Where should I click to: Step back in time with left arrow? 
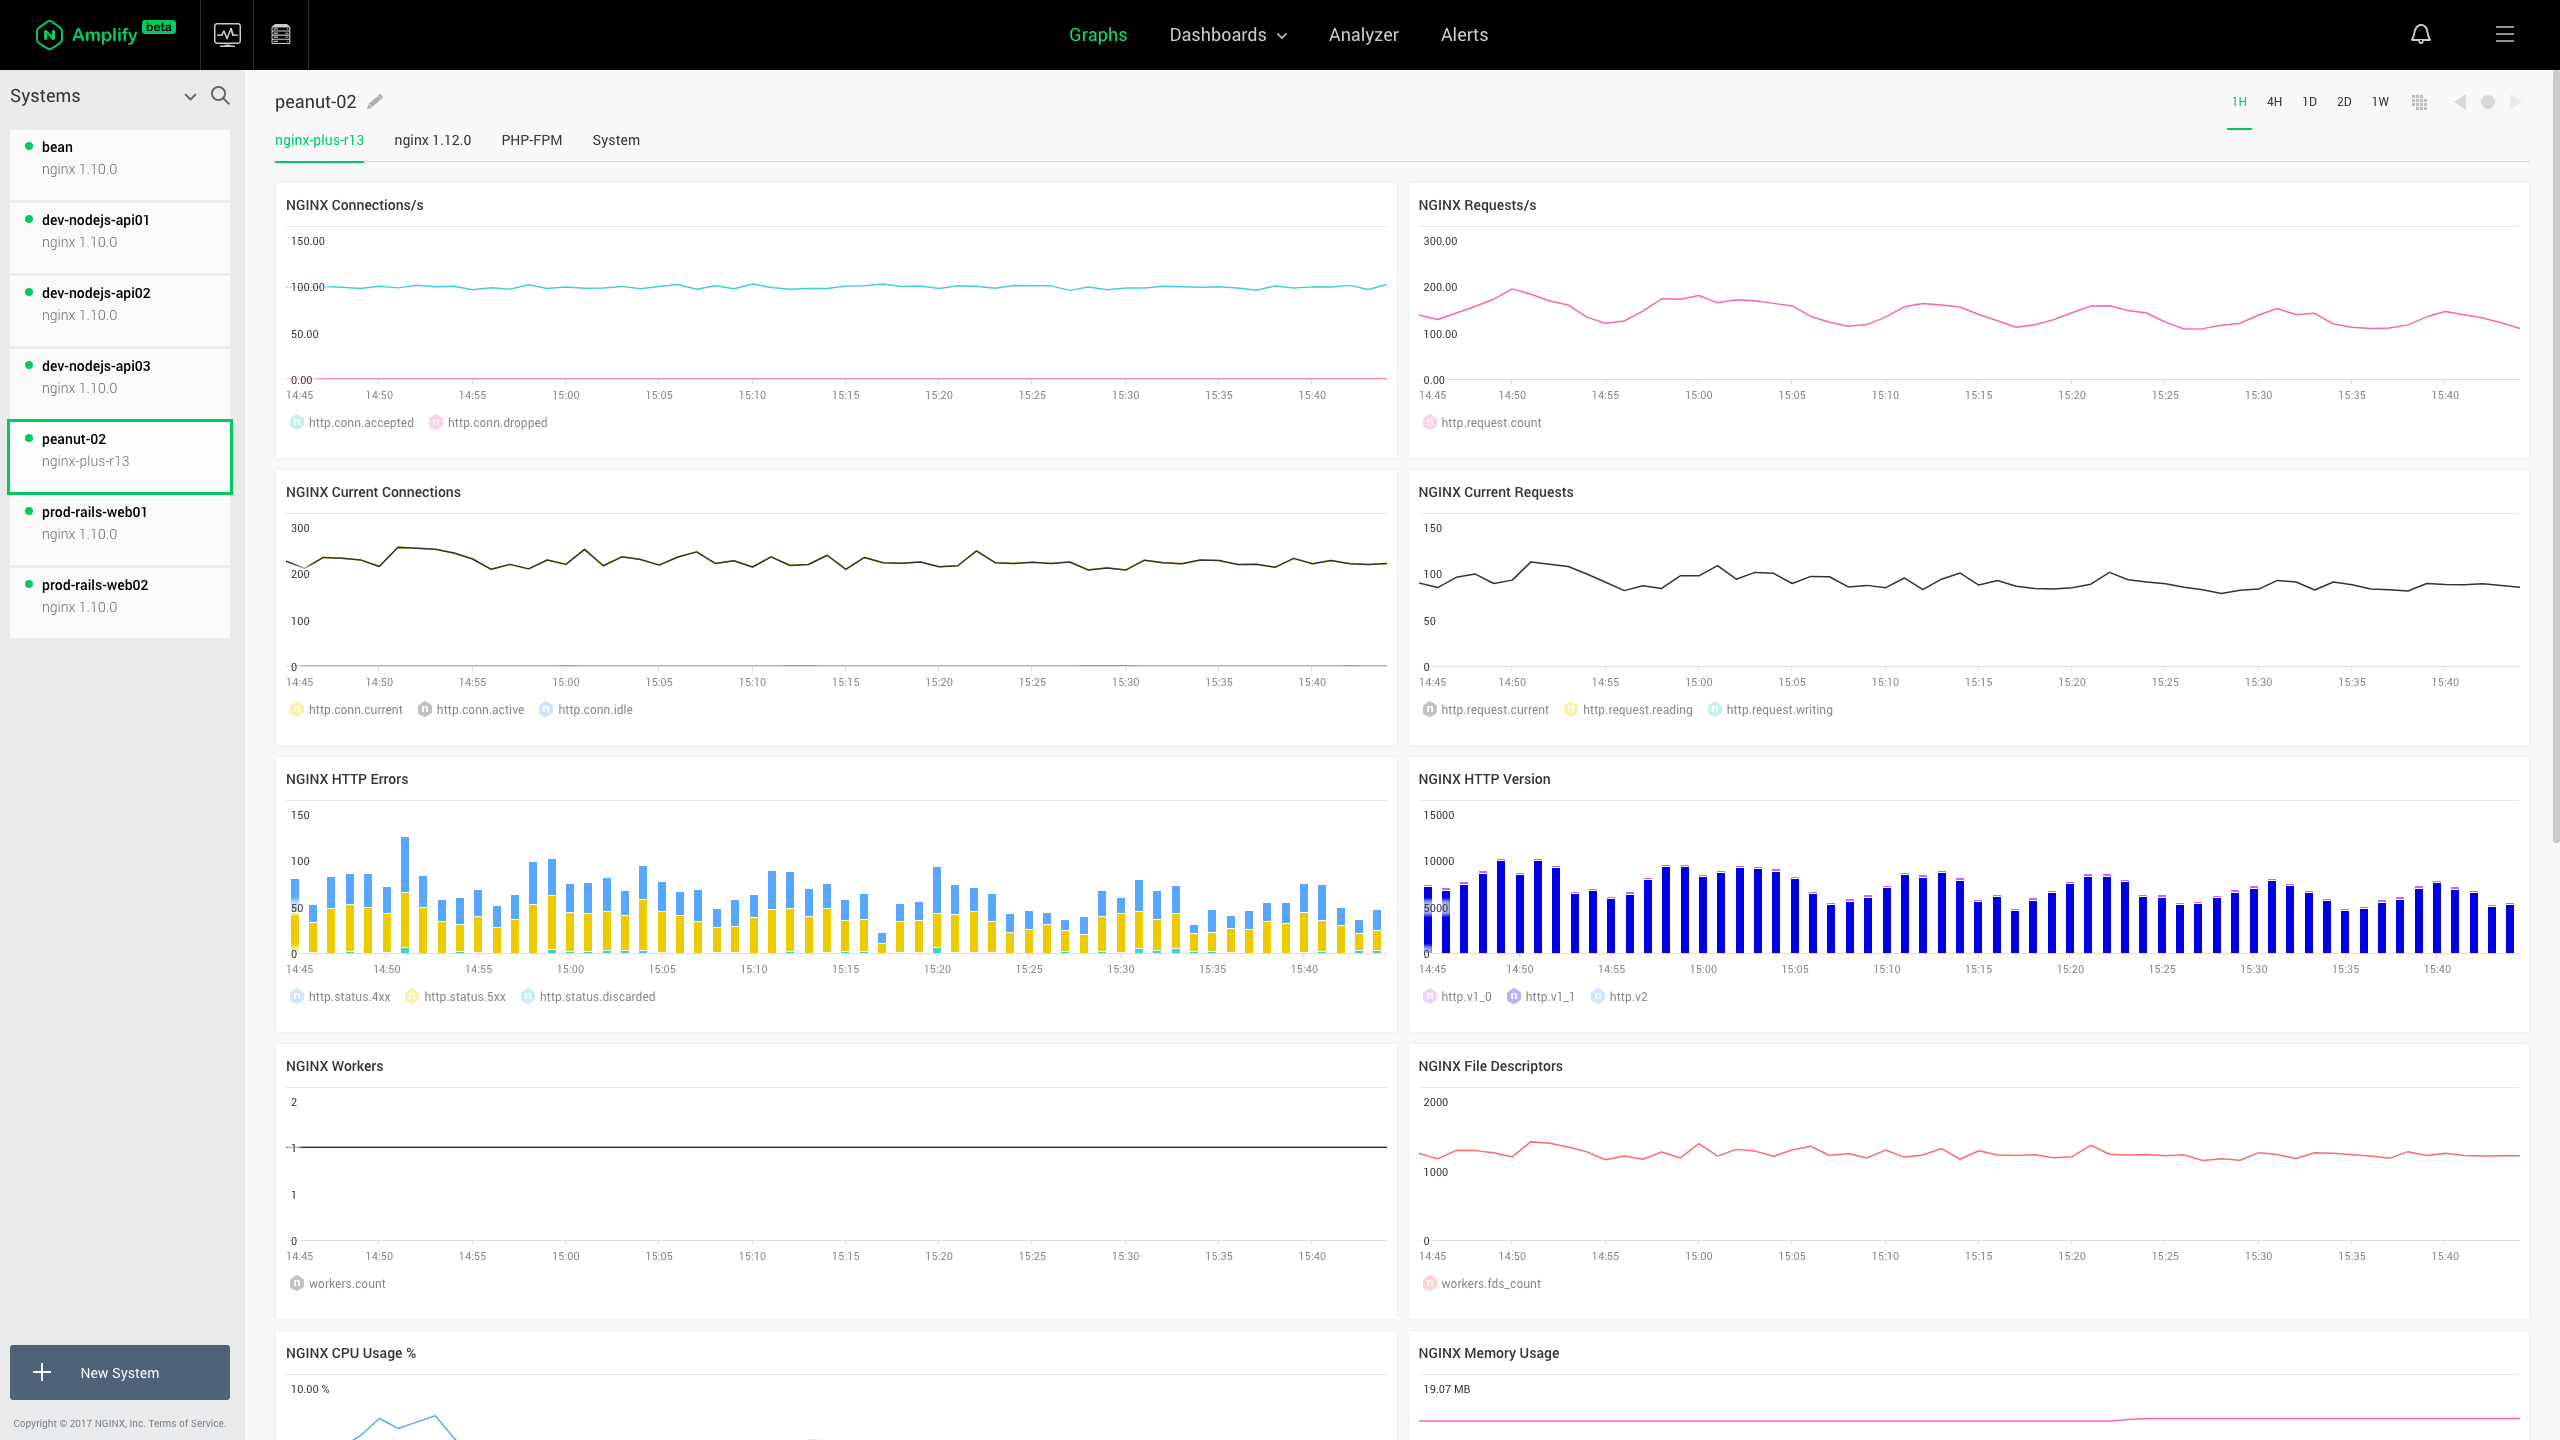tap(2460, 102)
